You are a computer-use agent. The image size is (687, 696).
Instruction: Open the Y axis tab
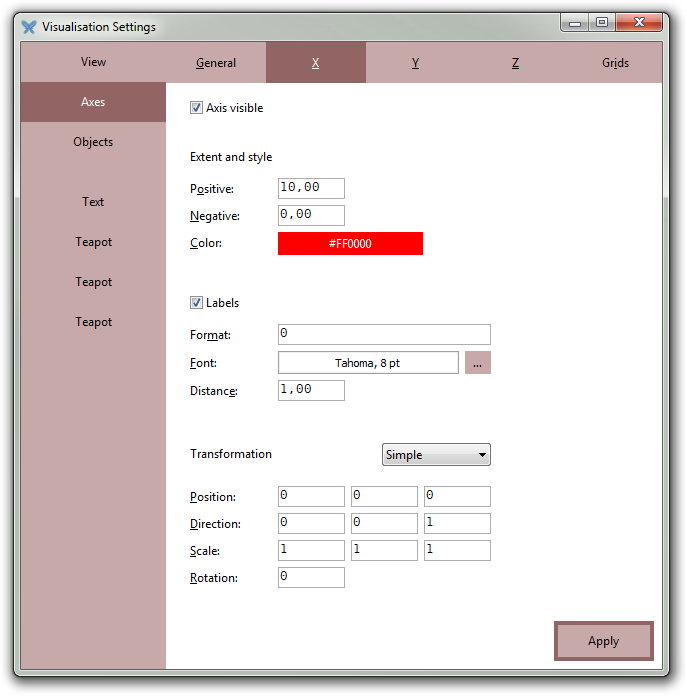pos(415,63)
